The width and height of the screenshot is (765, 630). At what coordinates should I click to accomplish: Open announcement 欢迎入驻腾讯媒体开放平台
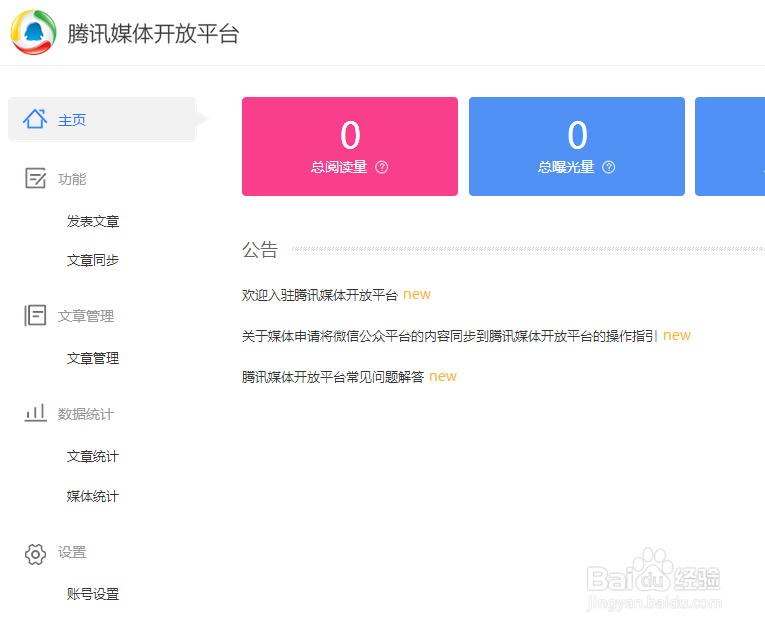point(320,295)
